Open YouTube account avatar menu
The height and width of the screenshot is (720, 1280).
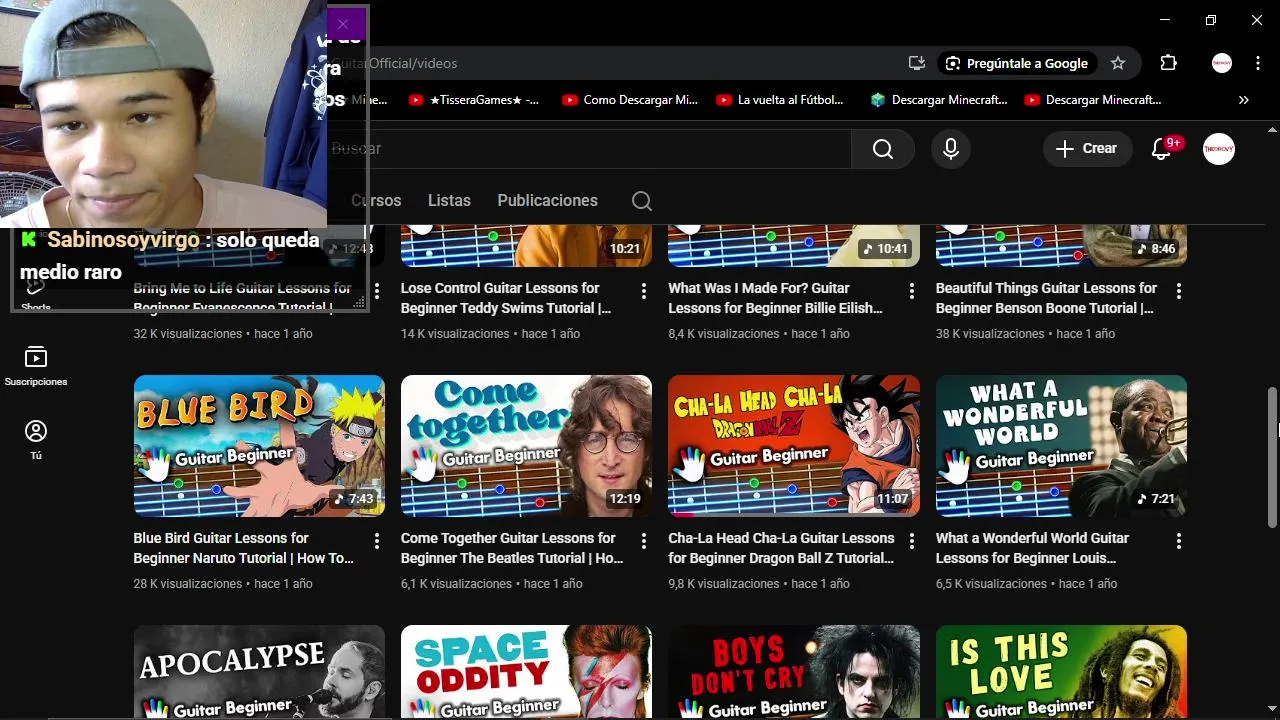pos(1218,149)
